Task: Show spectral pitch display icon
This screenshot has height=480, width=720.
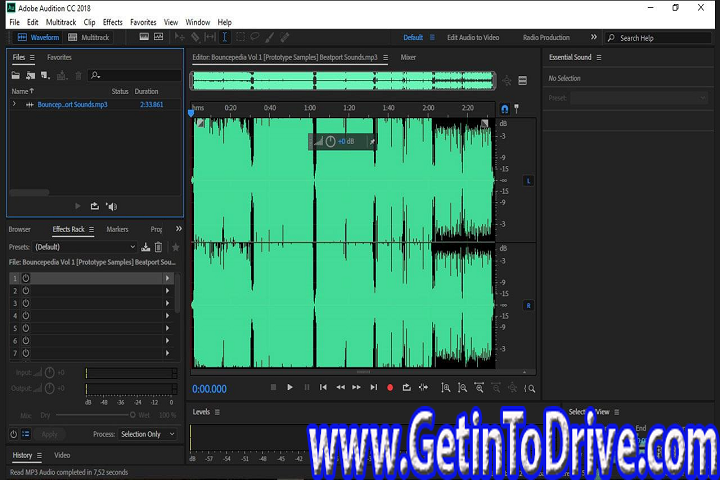Action: 159,37
